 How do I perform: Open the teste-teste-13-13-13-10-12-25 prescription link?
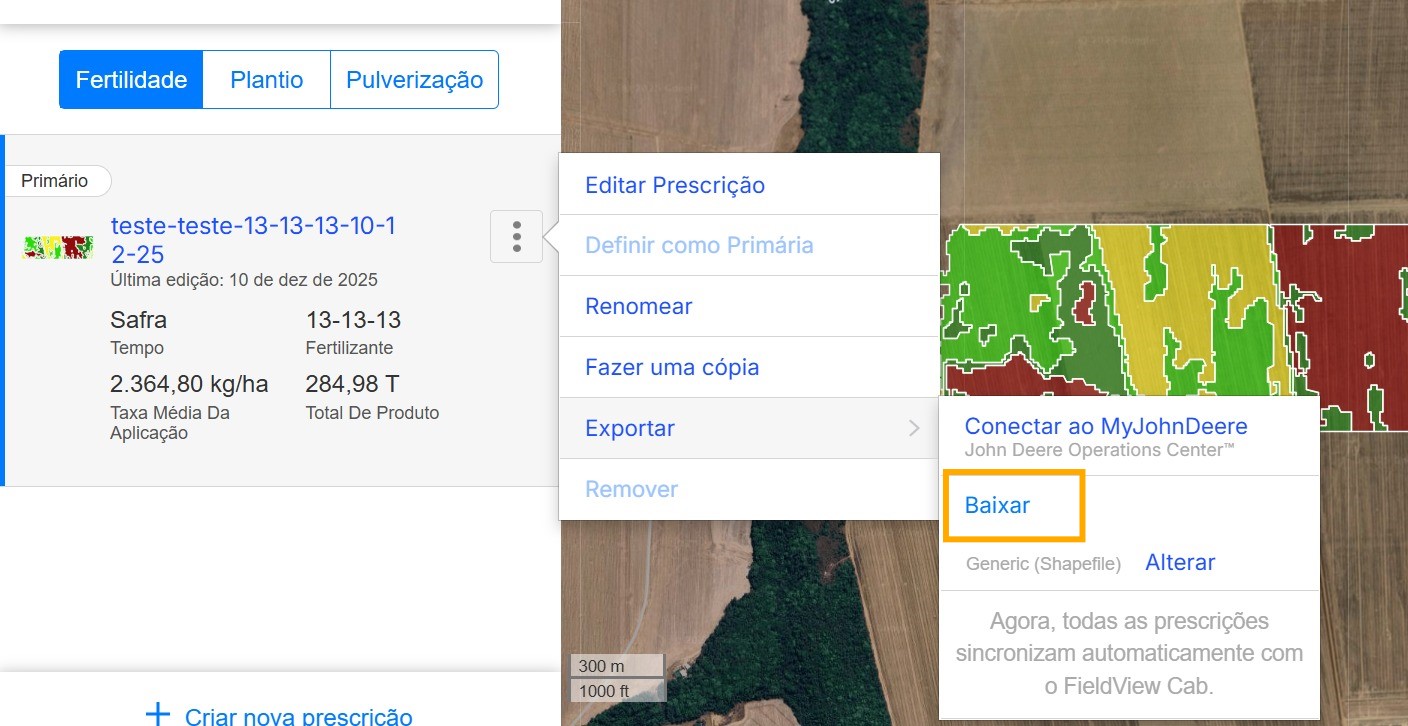click(x=253, y=239)
